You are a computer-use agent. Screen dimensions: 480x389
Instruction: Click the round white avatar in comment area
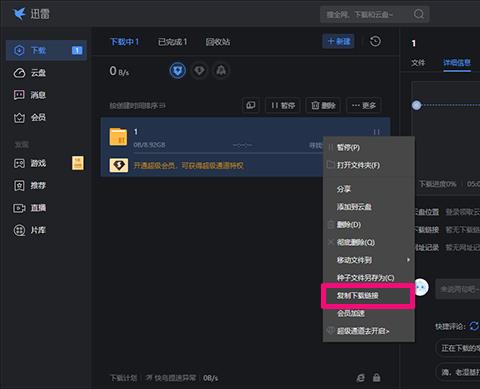421,287
